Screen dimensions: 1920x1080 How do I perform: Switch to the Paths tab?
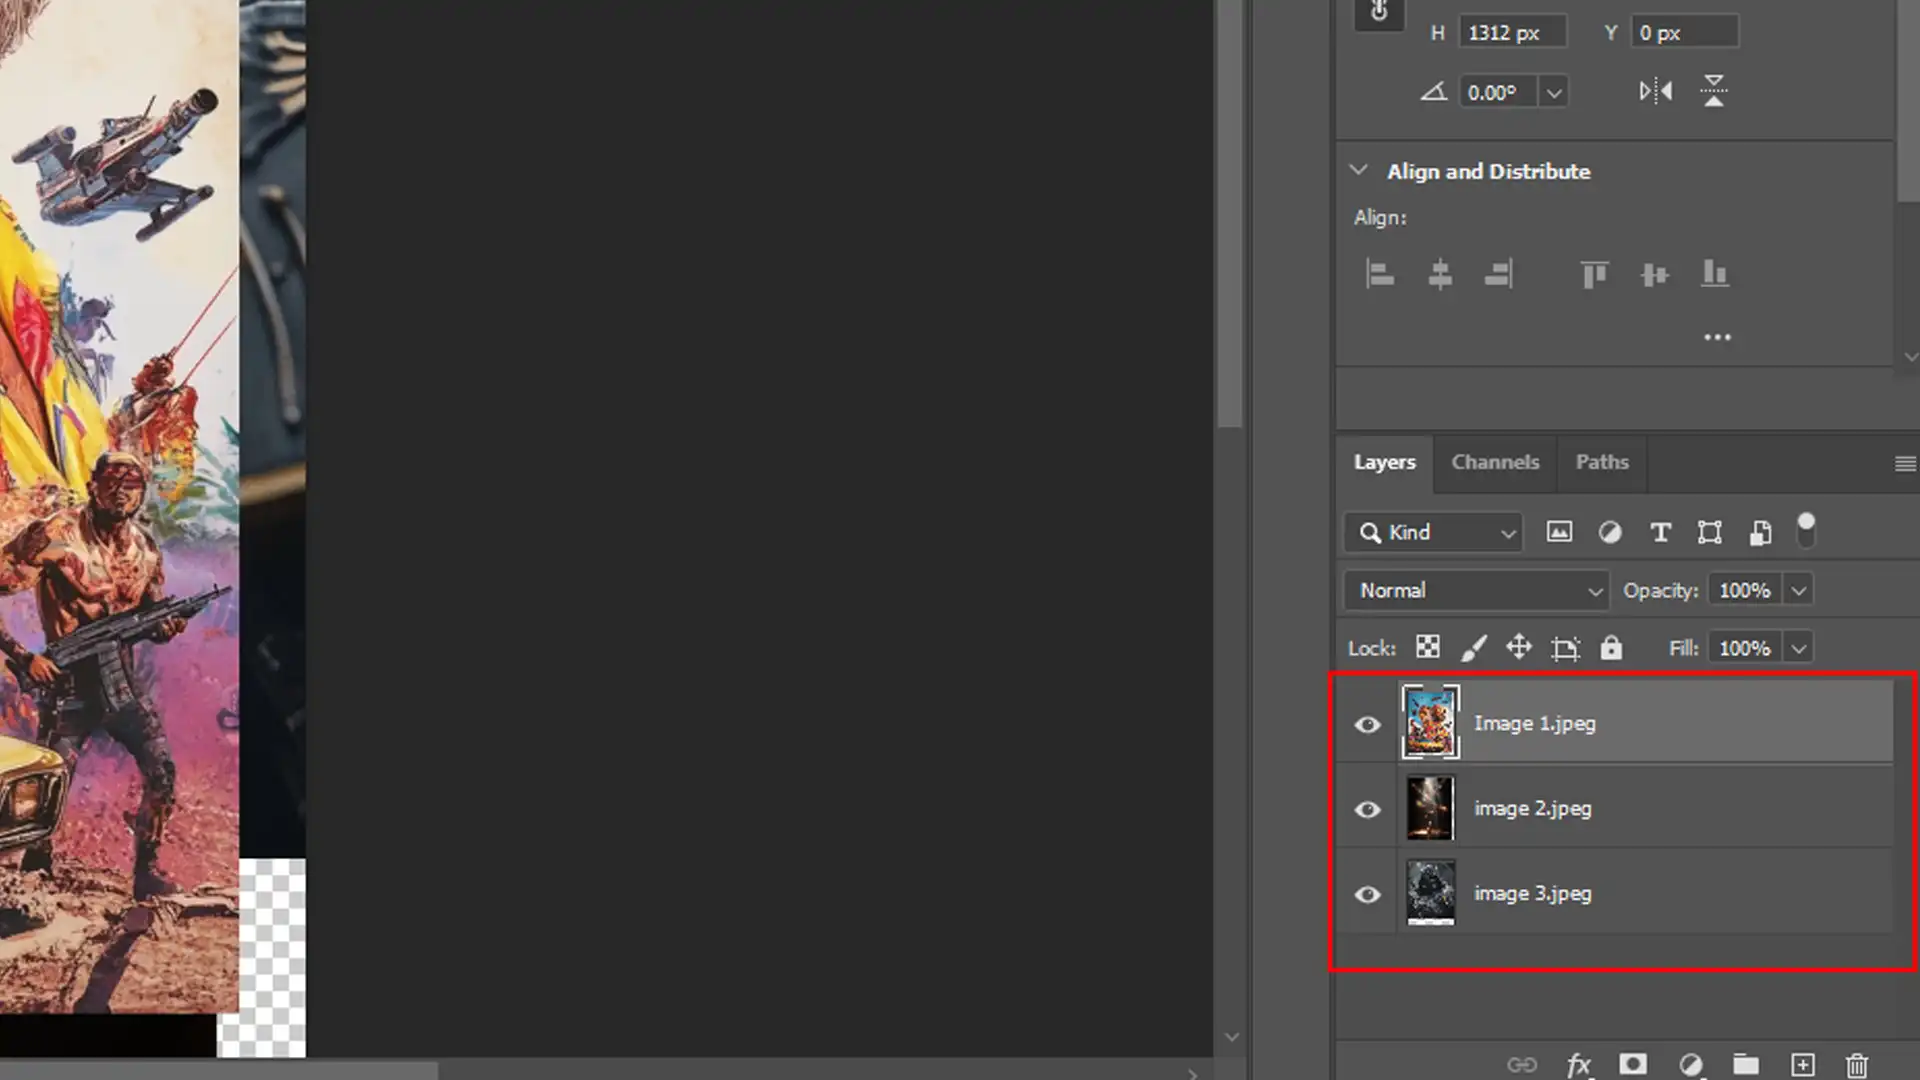click(1602, 462)
